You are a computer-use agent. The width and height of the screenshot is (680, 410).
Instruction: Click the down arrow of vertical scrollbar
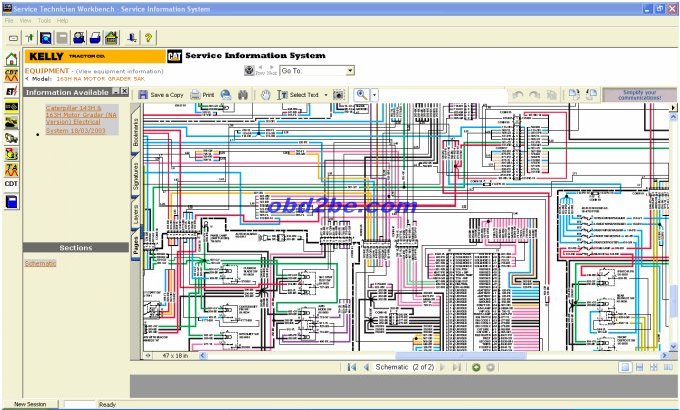[x=673, y=346]
